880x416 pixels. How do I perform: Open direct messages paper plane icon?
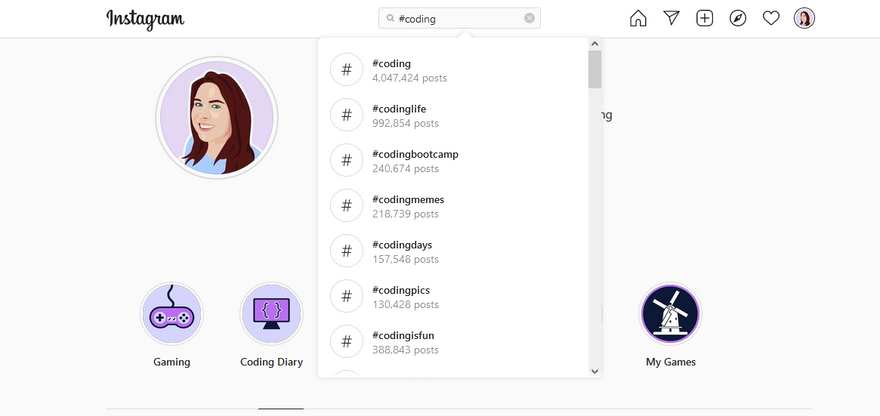pyautogui.click(x=671, y=18)
